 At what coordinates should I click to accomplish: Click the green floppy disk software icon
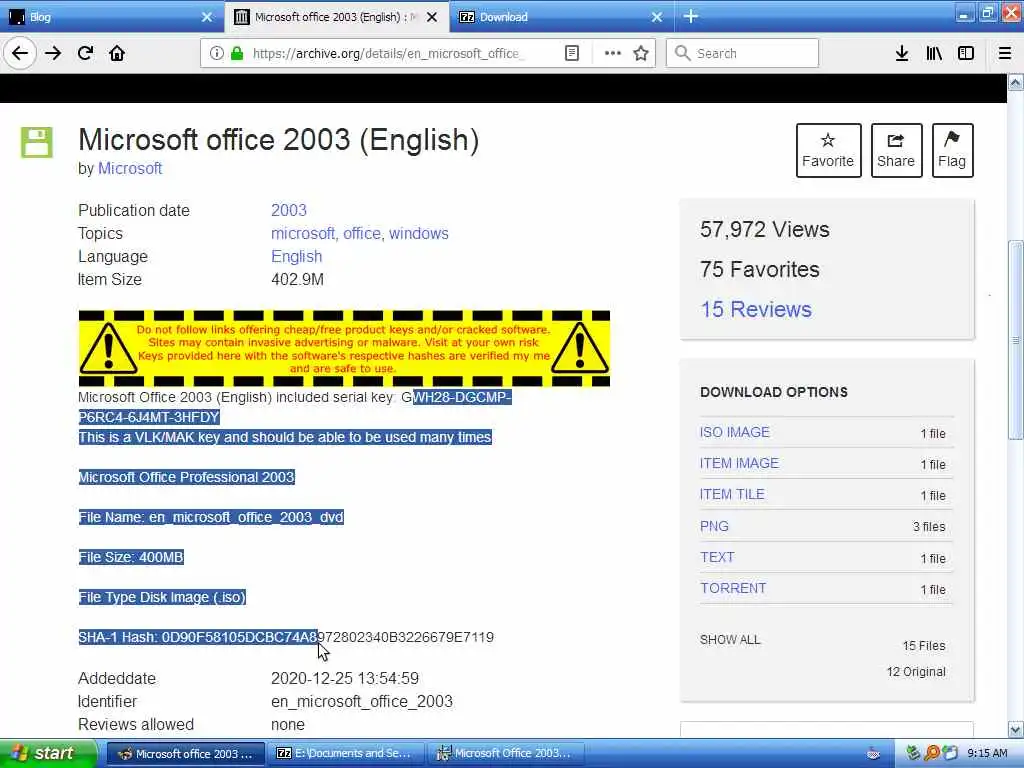click(x=37, y=142)
